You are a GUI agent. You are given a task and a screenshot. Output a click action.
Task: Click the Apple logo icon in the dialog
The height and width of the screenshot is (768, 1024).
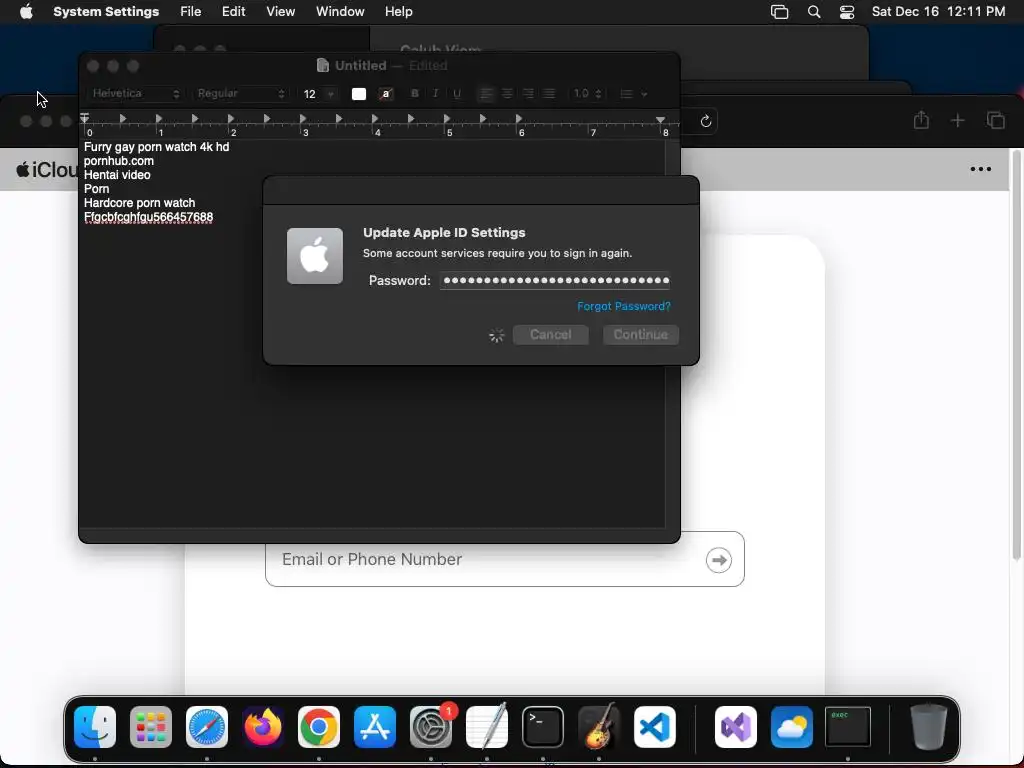tap(315, 256)
